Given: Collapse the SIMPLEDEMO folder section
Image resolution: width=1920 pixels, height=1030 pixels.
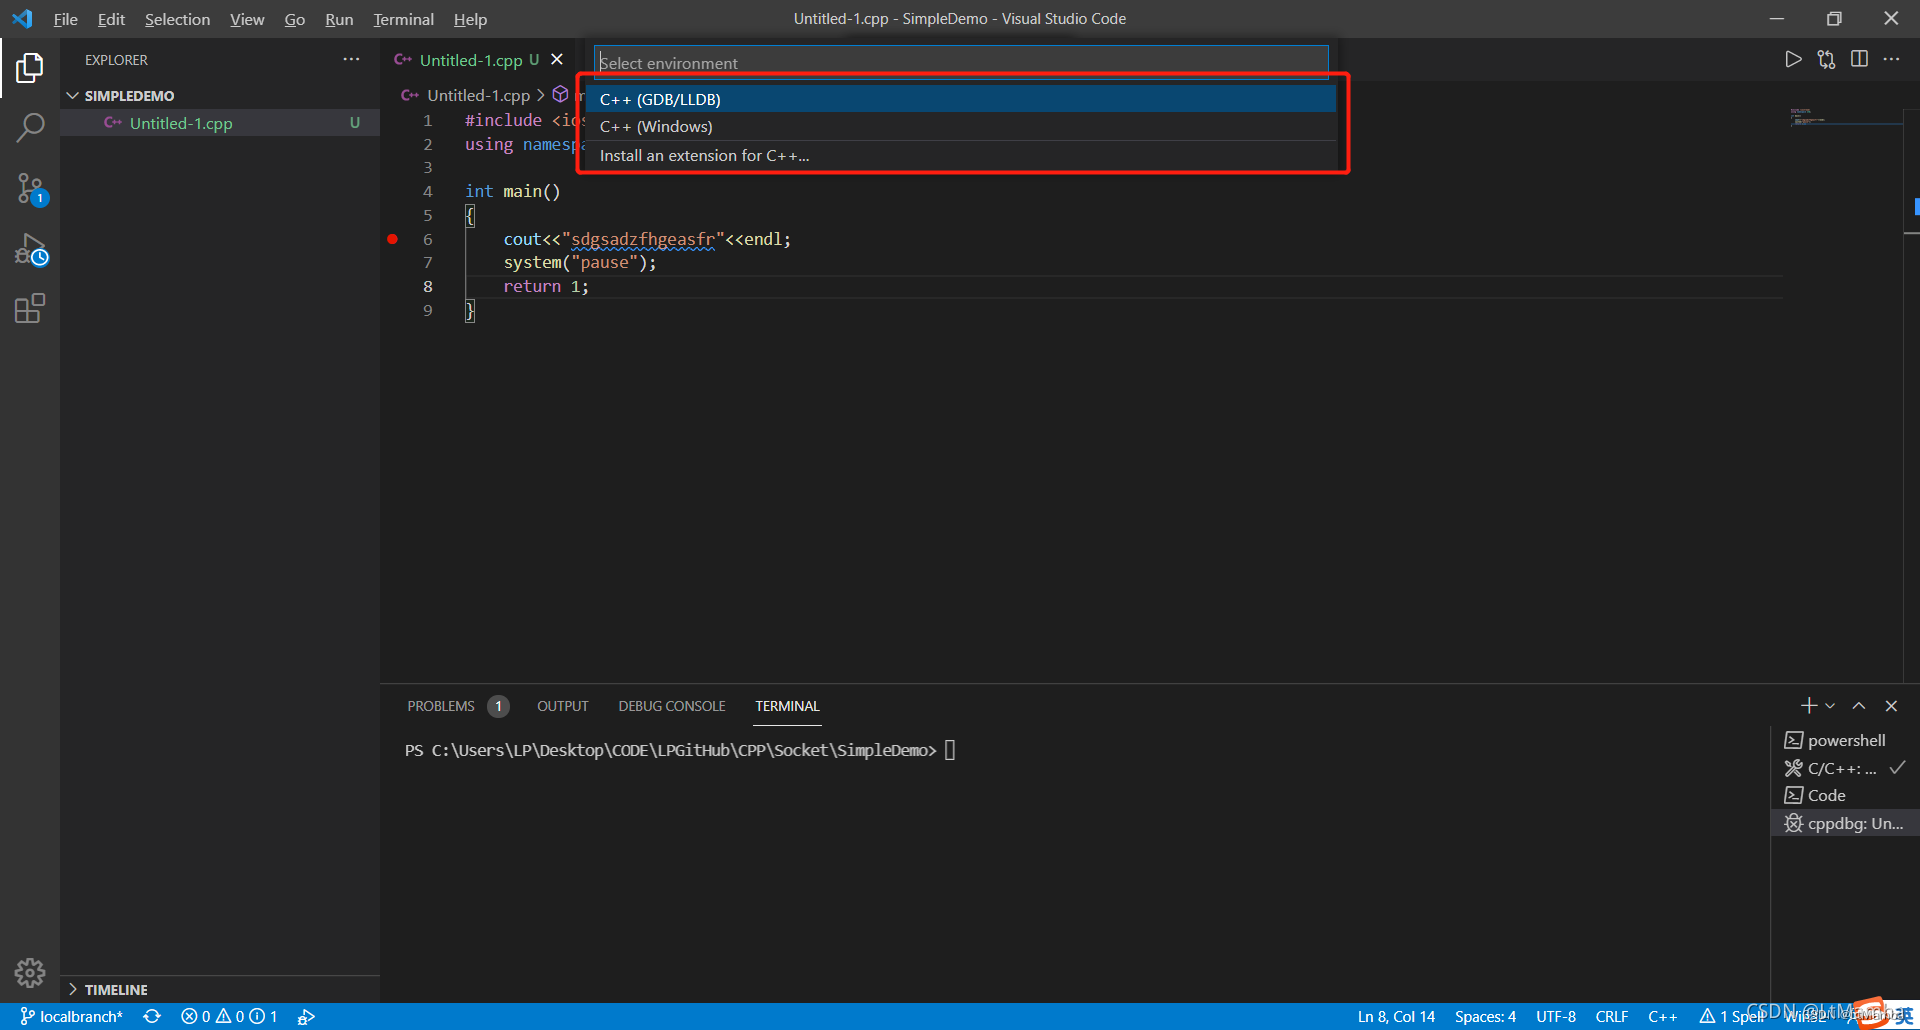Looking at the screenshot, I should 220,96.
